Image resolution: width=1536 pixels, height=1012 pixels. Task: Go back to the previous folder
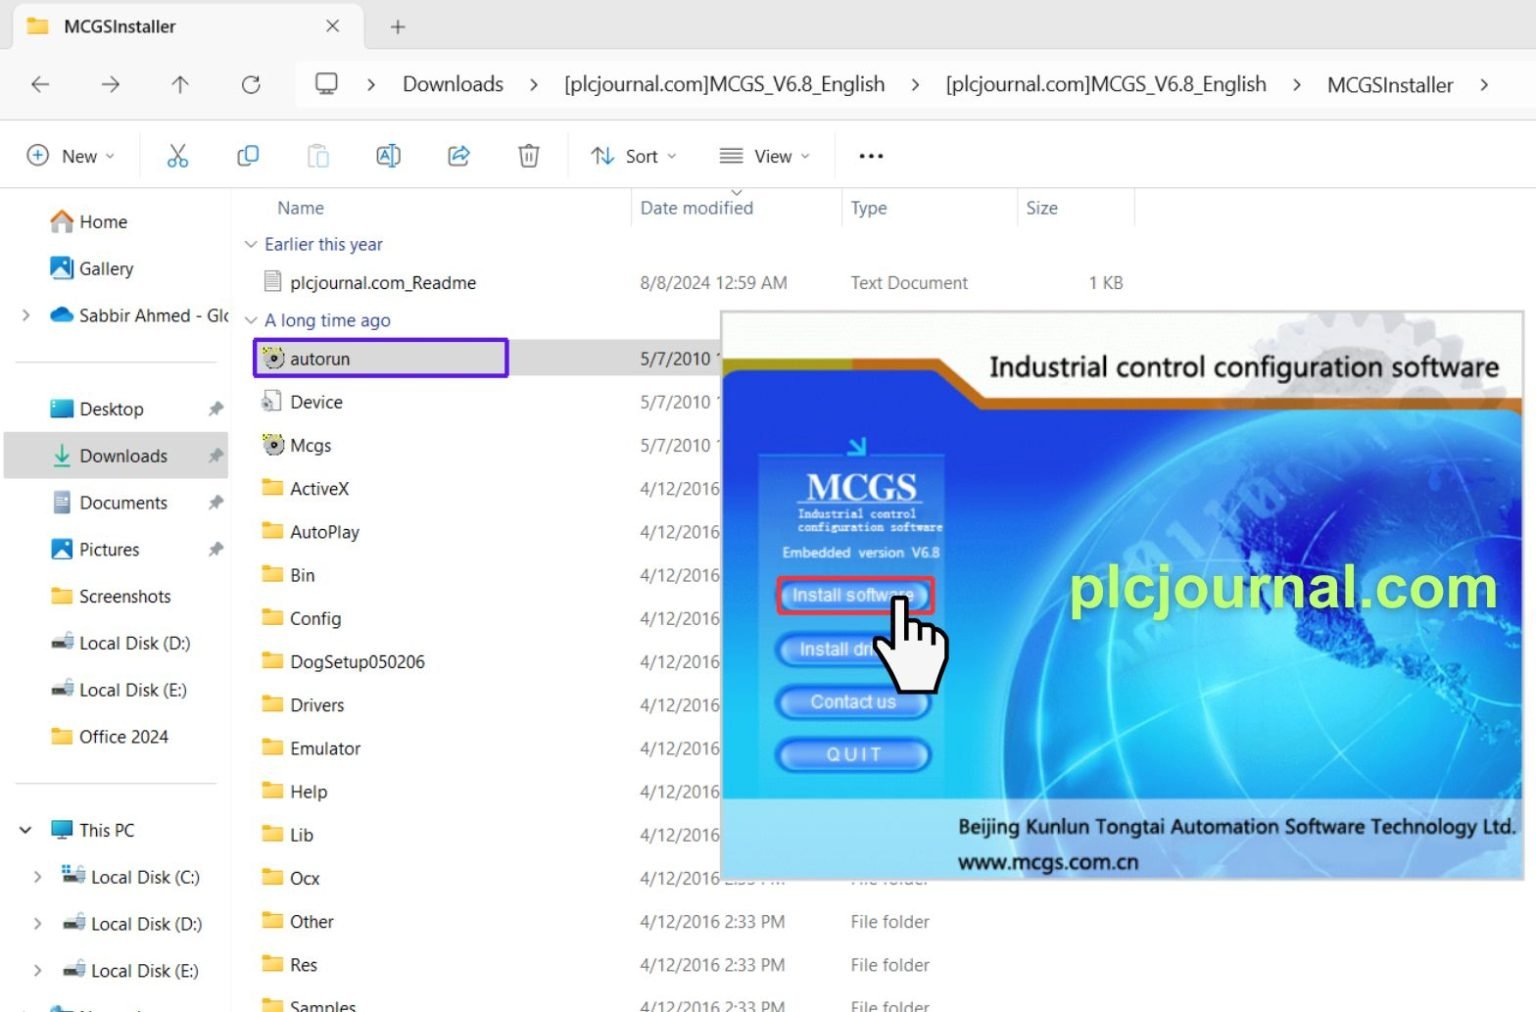pyautogui.click(x=40, y=84)
